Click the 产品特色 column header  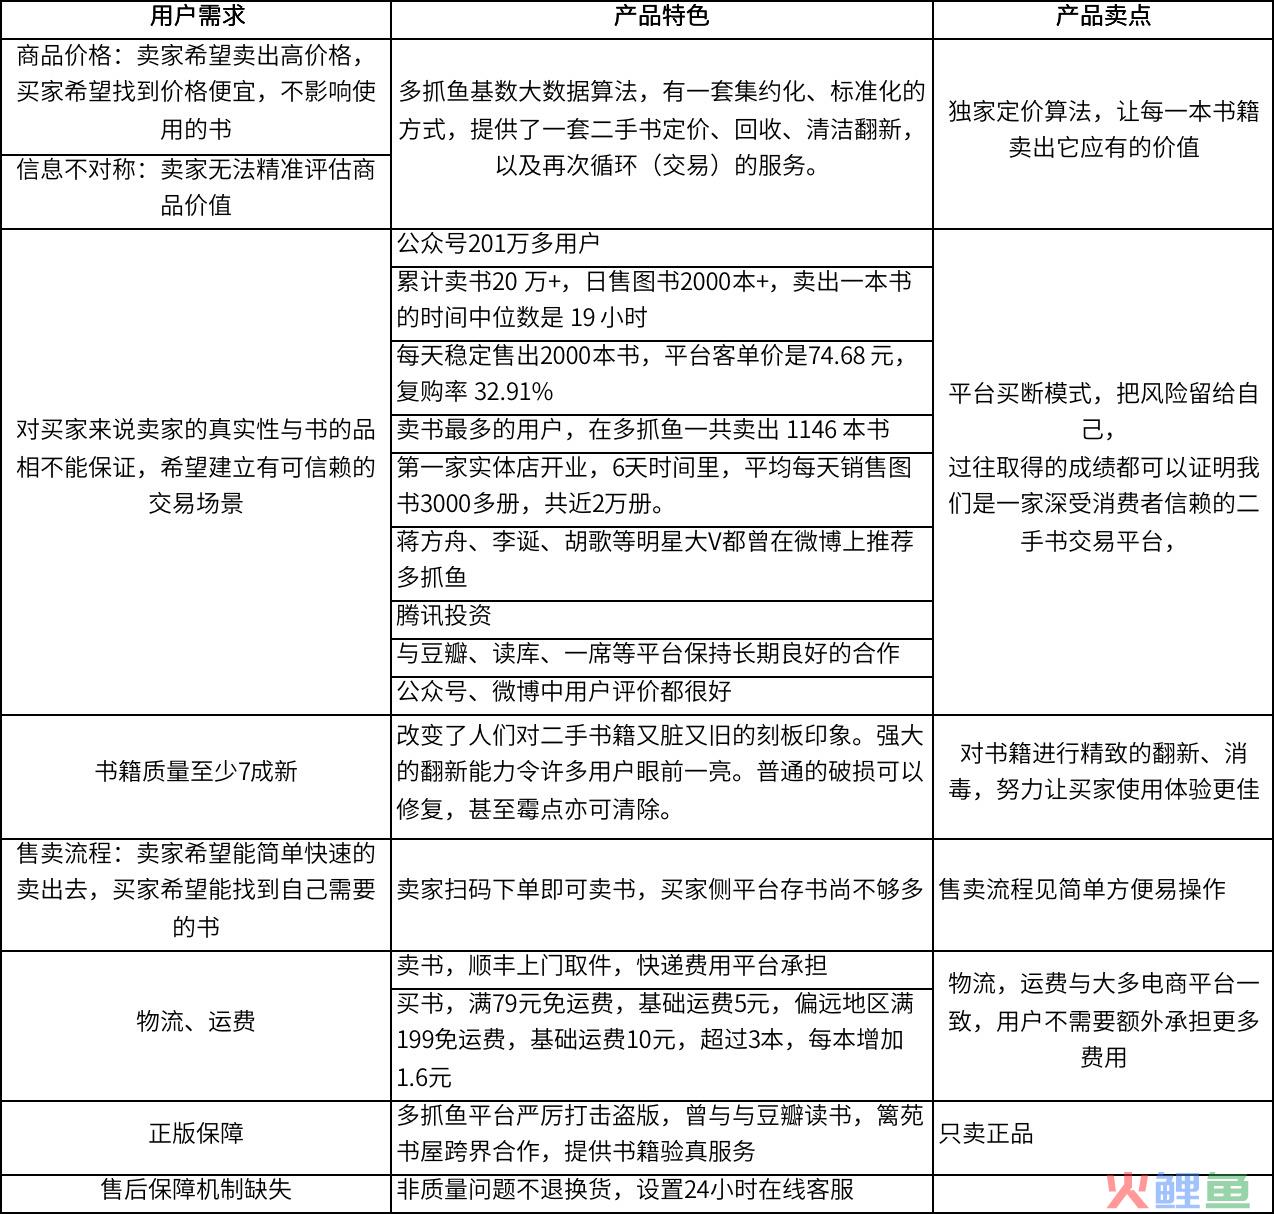tap(662, 17)
